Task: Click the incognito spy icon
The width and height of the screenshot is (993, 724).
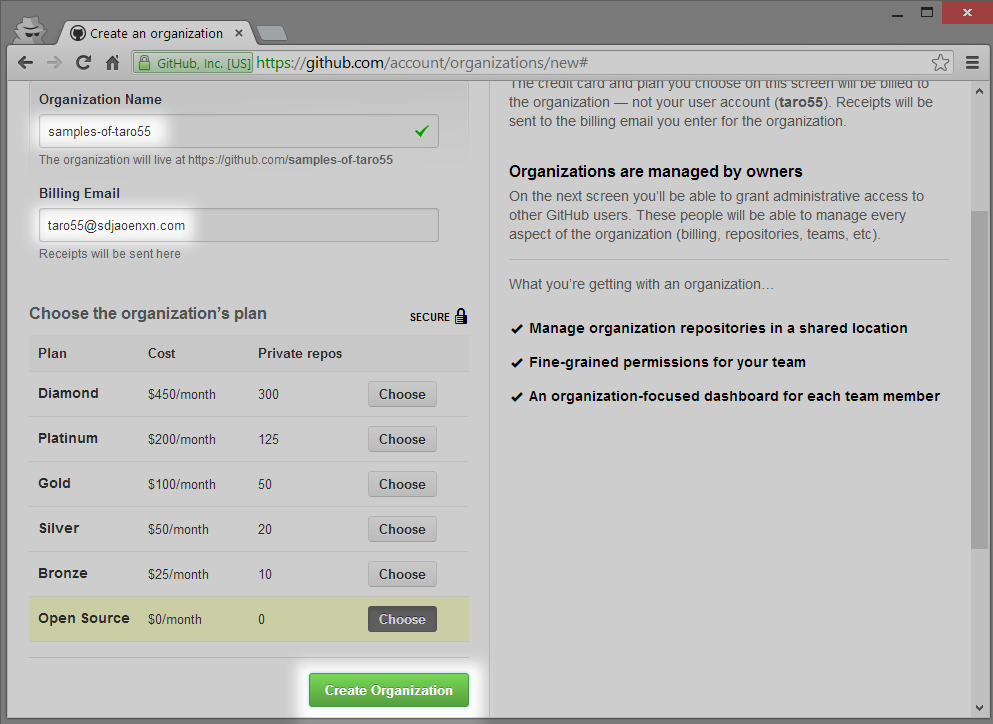Action: coord(30,30)
